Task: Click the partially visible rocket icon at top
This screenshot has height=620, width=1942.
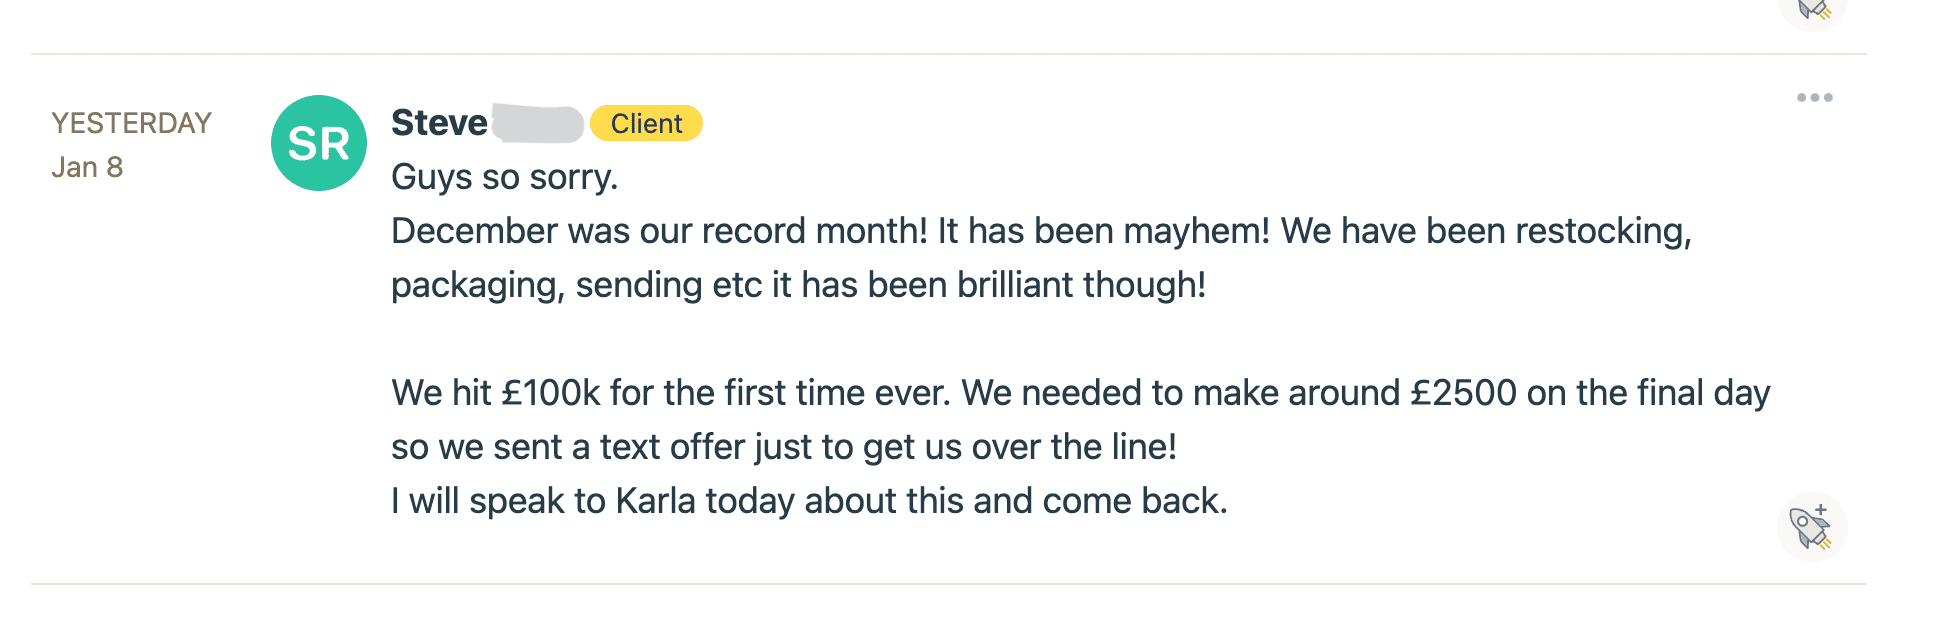Action: (x=1812, y=10)
